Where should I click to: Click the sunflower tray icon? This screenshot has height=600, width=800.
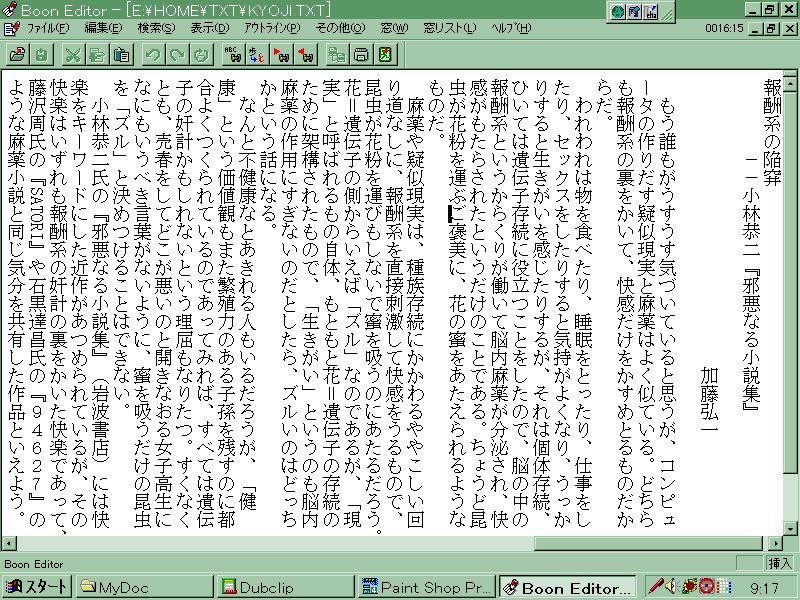[x=689, y=587]
